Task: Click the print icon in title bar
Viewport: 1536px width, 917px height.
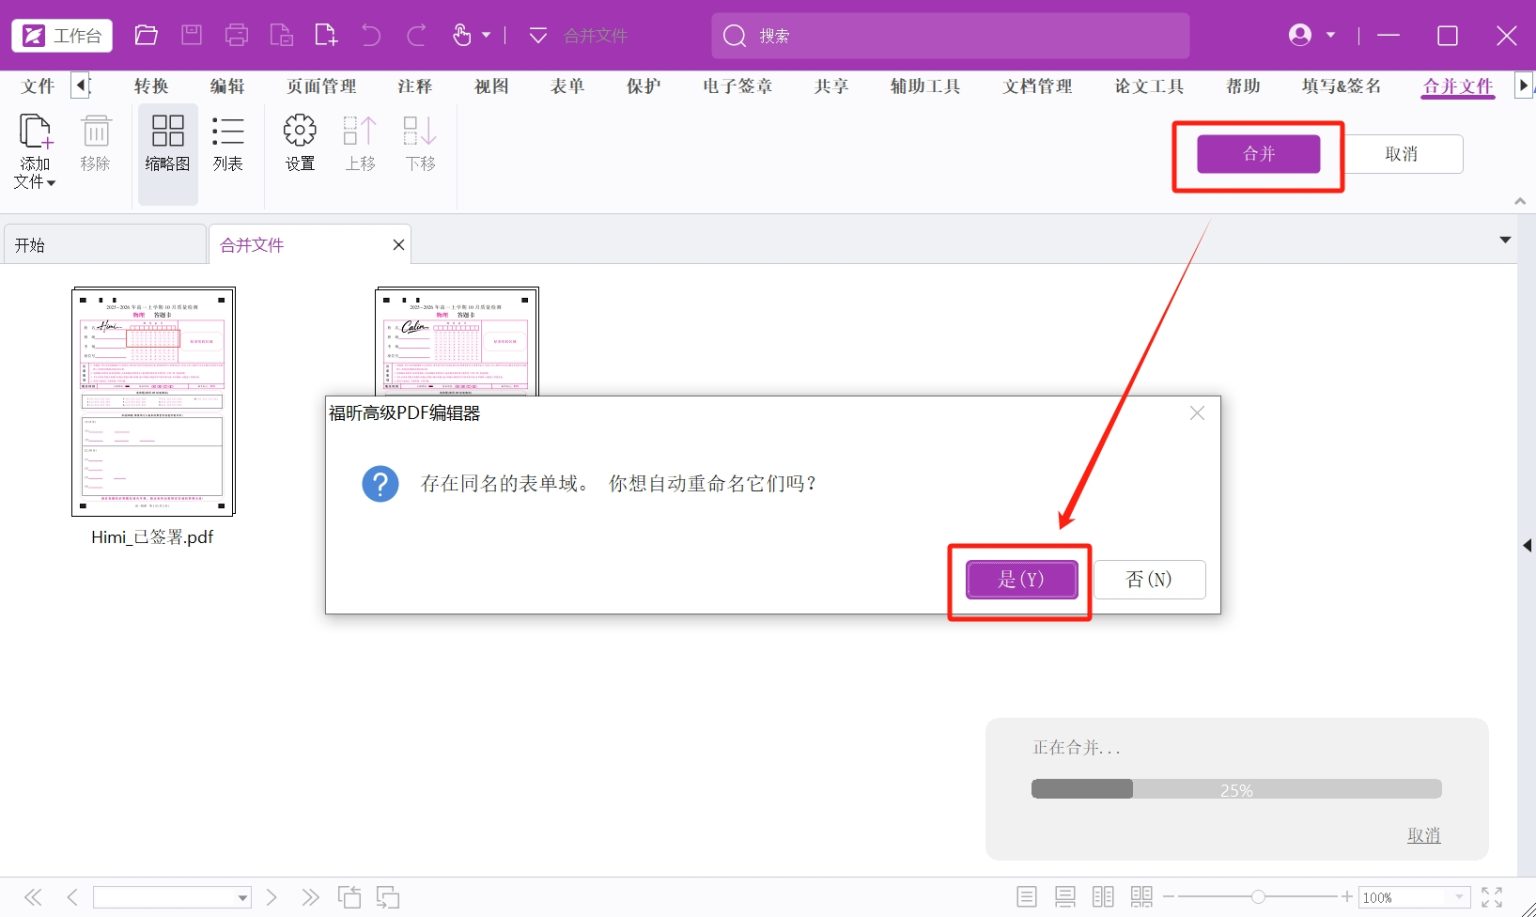Action: (x=237, y=36)
